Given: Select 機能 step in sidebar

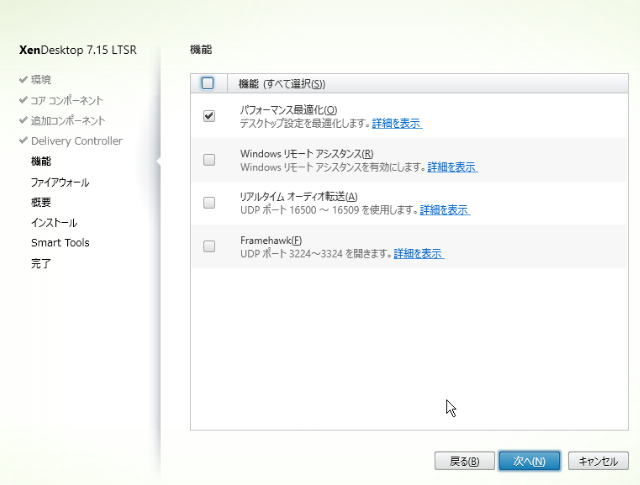Looking at the screenshot, I should [41, 161].
